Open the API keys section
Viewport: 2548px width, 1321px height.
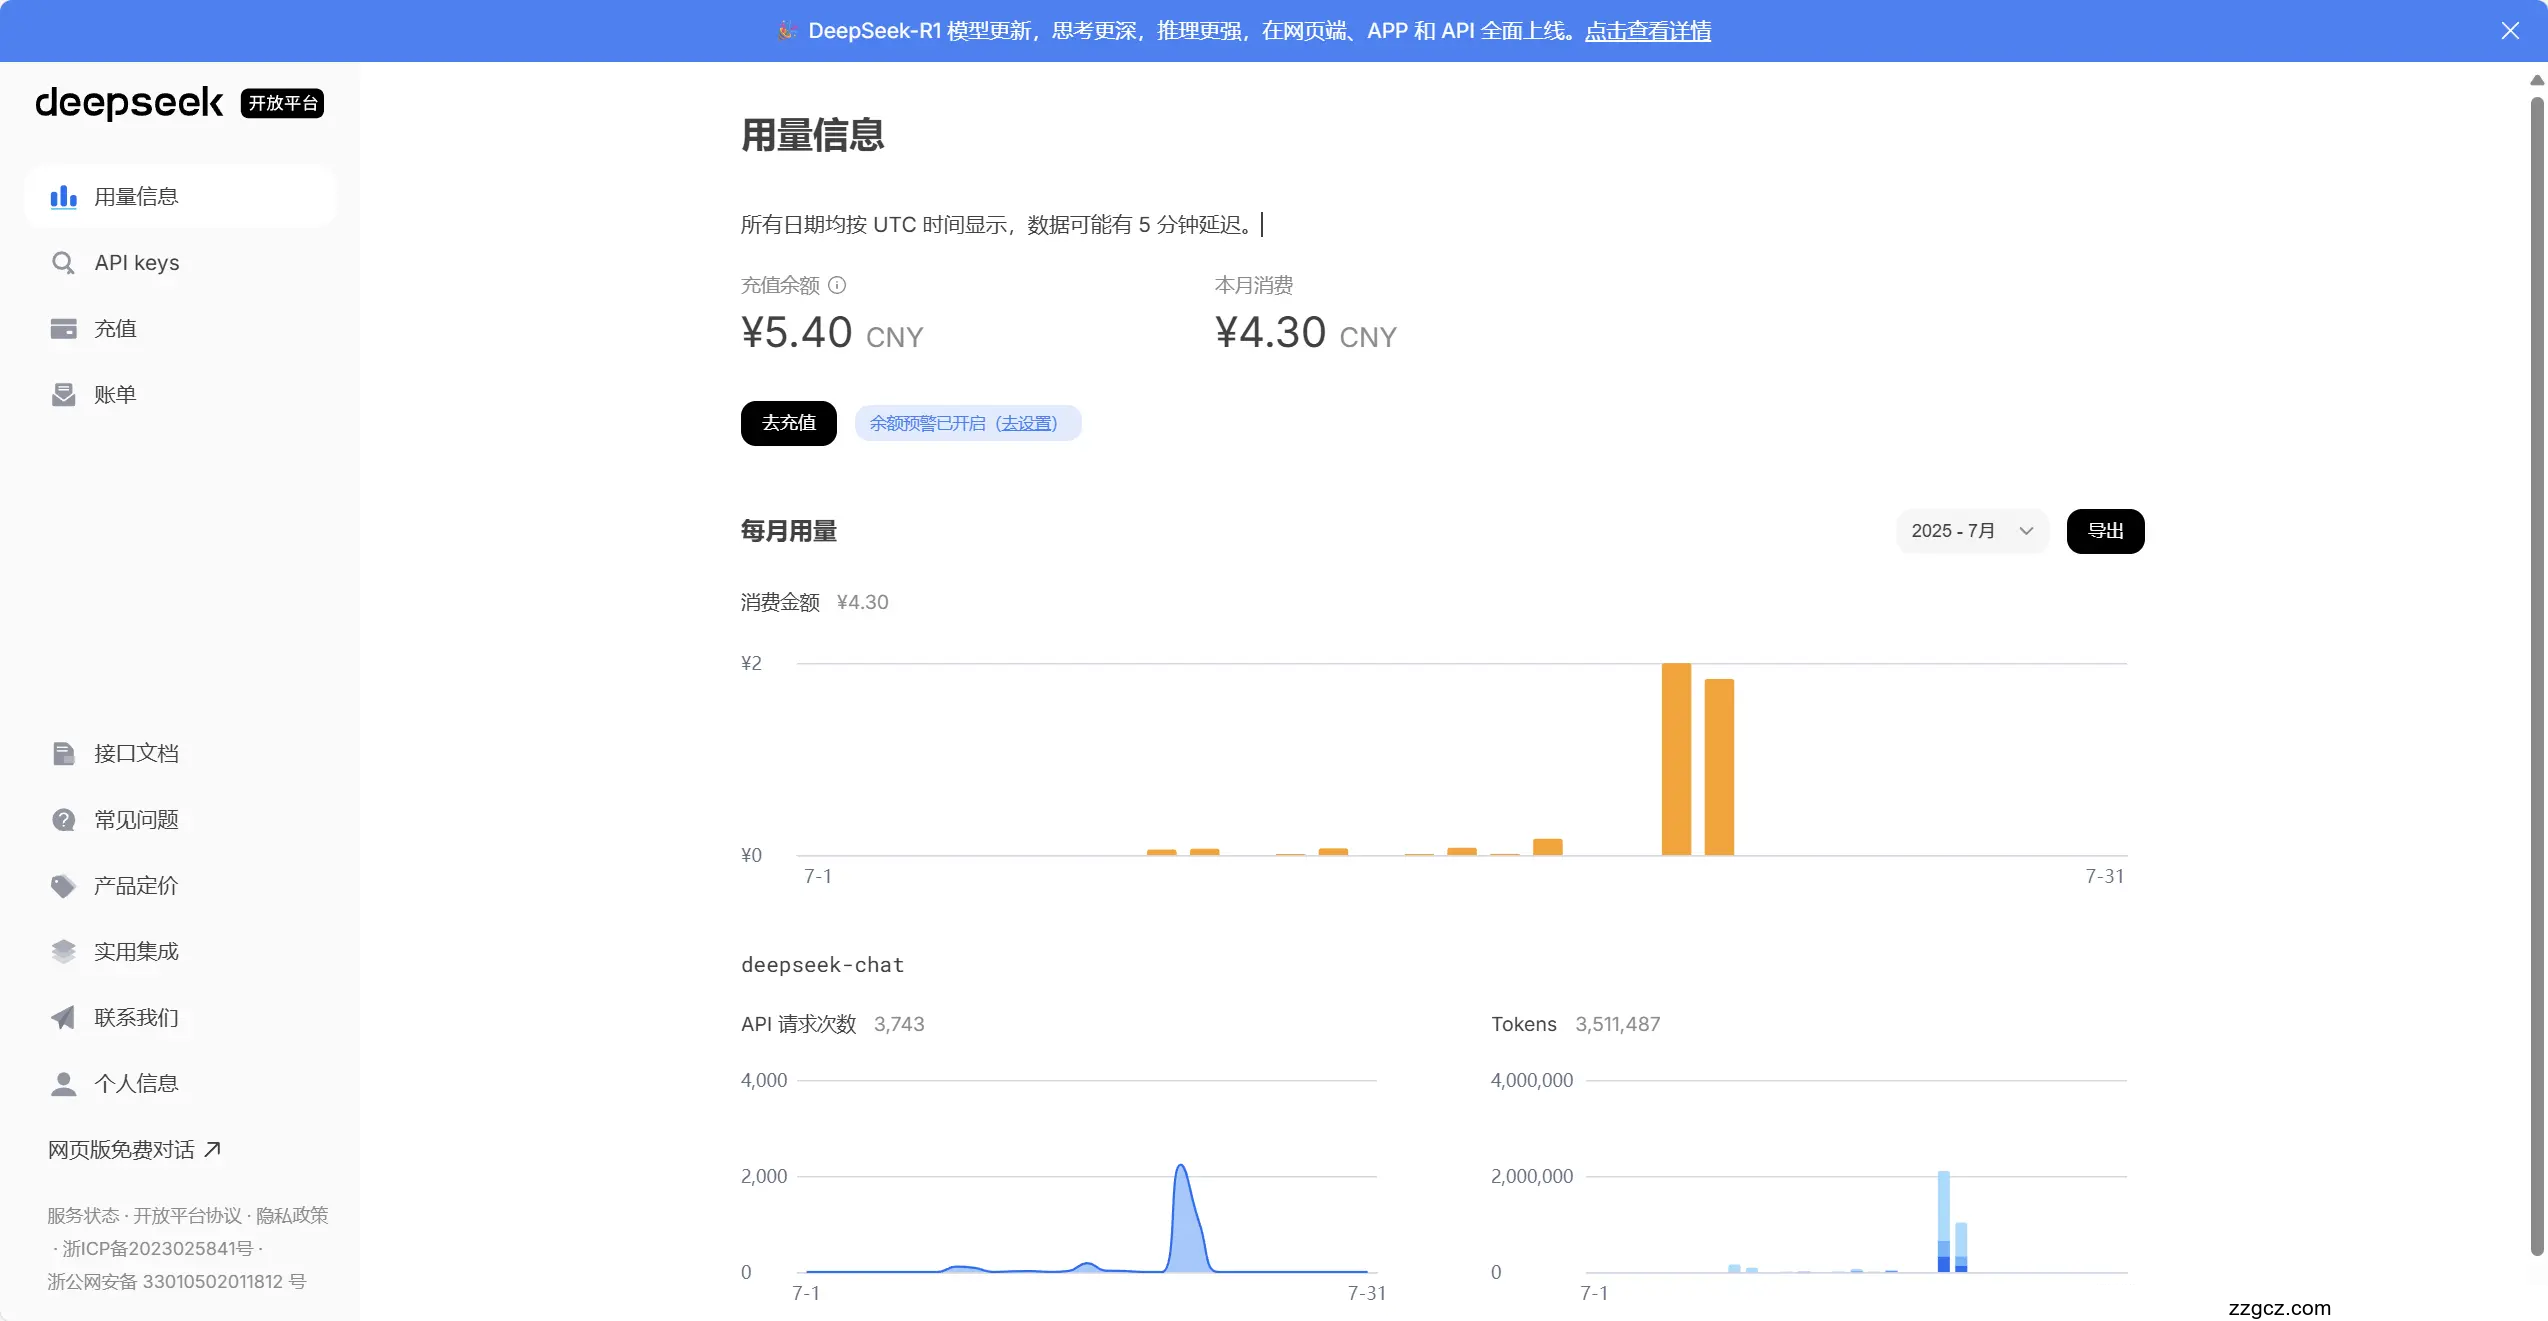click(x=63, y=262)
